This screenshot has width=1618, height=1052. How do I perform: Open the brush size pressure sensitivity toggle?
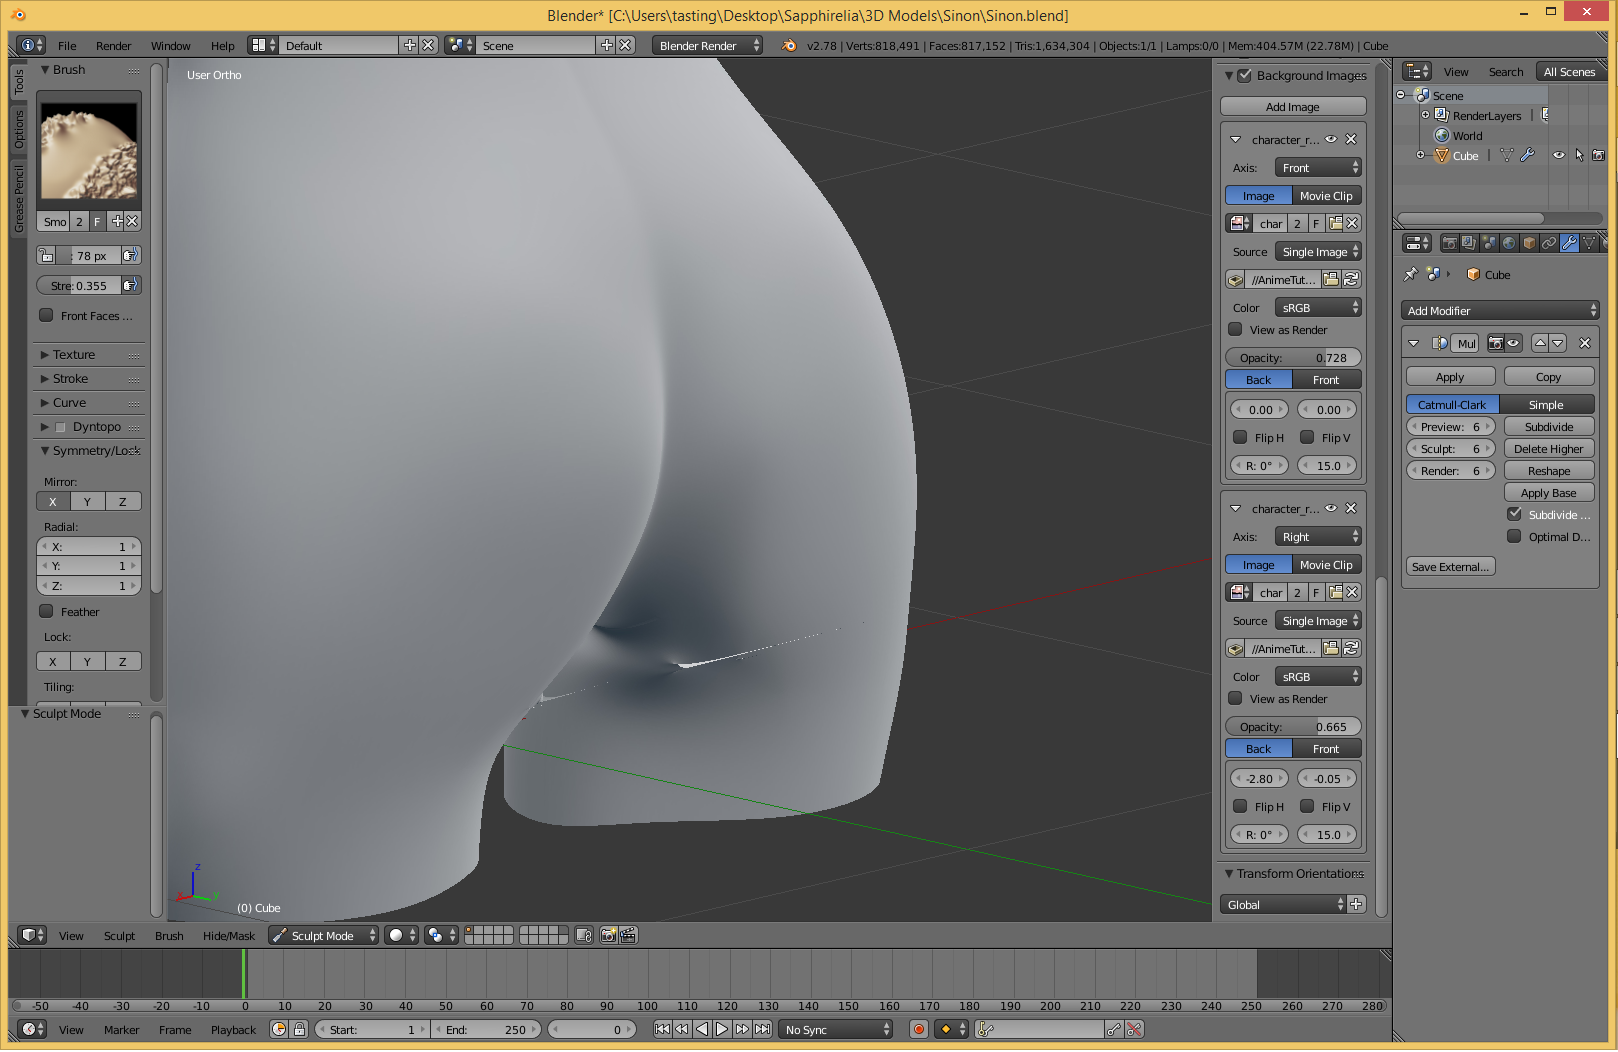pos(130,255)
